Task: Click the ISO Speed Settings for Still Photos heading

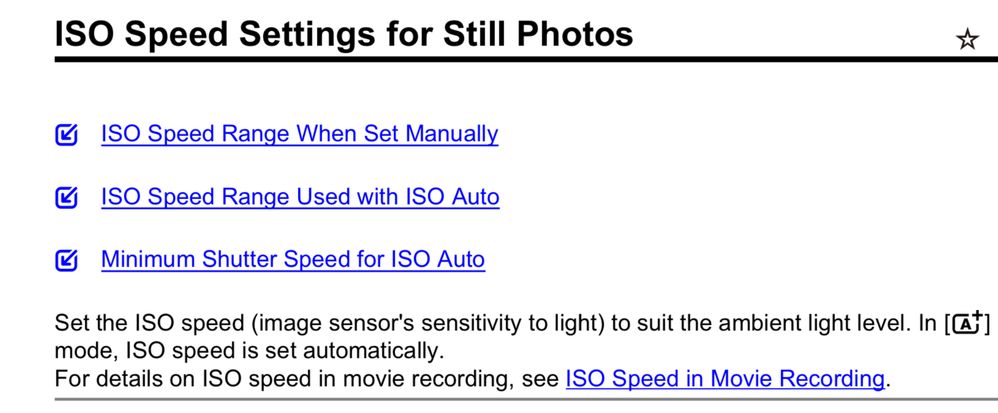Action: [x=344, y=35]
